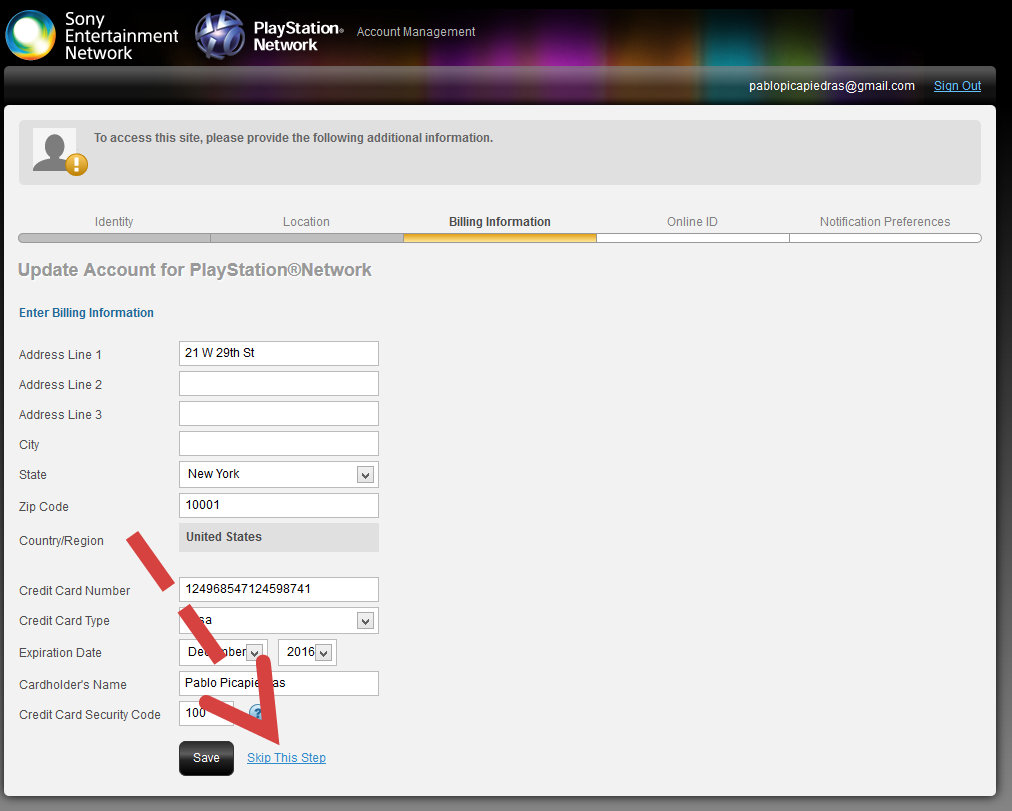The width and height of the screenshot is (1012, 811).
Task: Click the Address Line 1 field
Action: tap(278, 353)
